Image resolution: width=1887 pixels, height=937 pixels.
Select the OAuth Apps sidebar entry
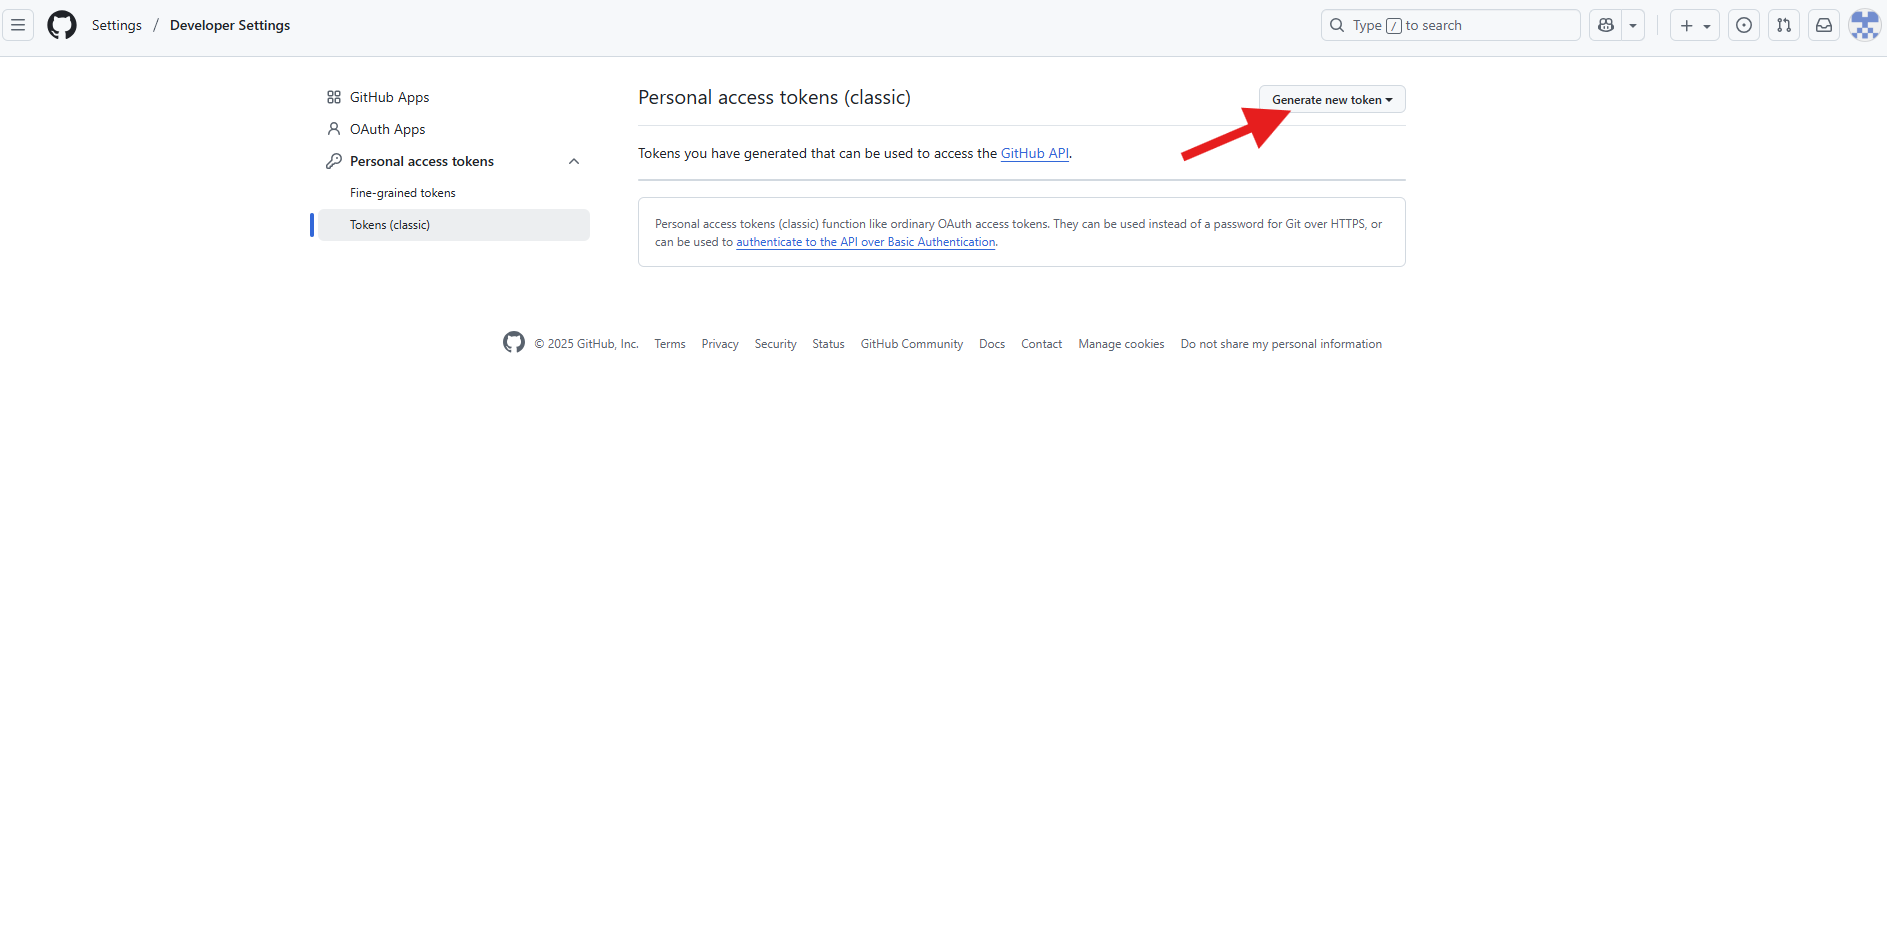[387, 129]
